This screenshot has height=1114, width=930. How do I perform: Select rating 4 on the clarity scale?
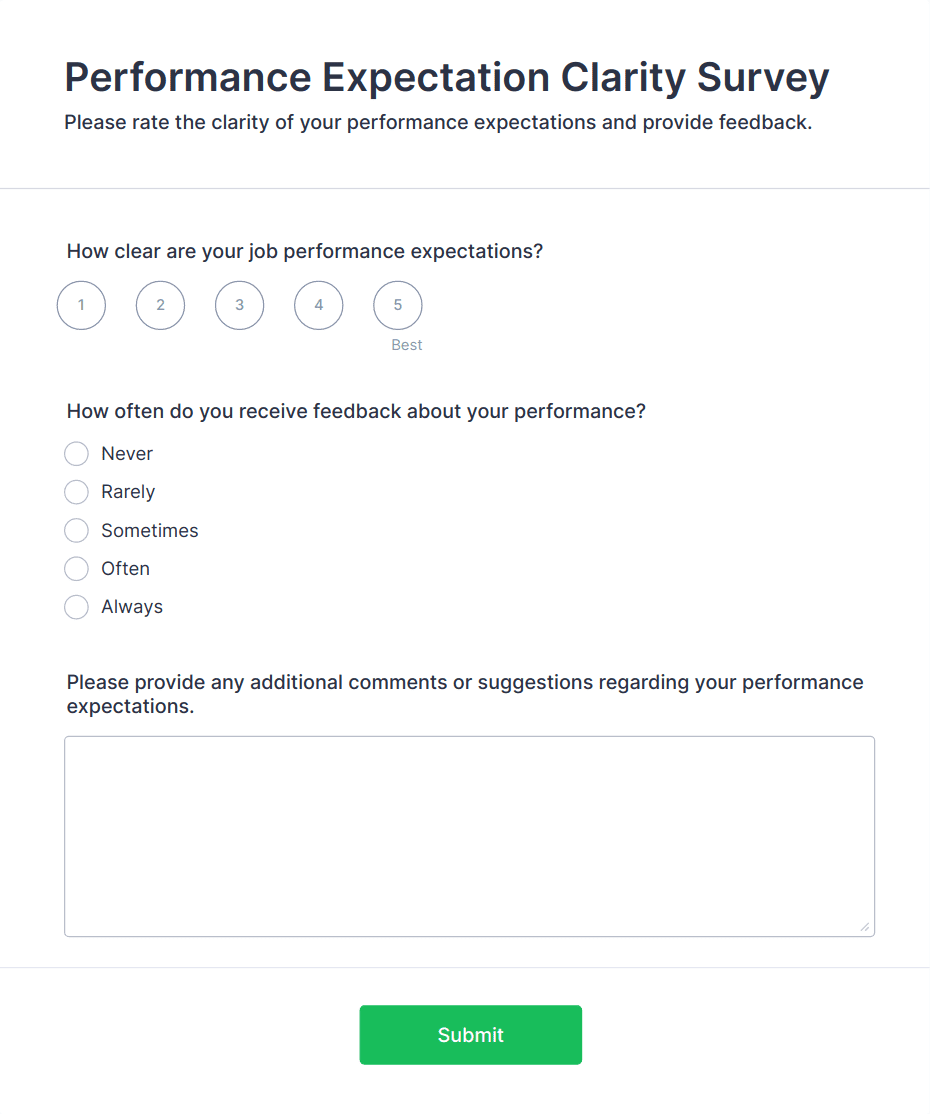click(x=318, y=305)
